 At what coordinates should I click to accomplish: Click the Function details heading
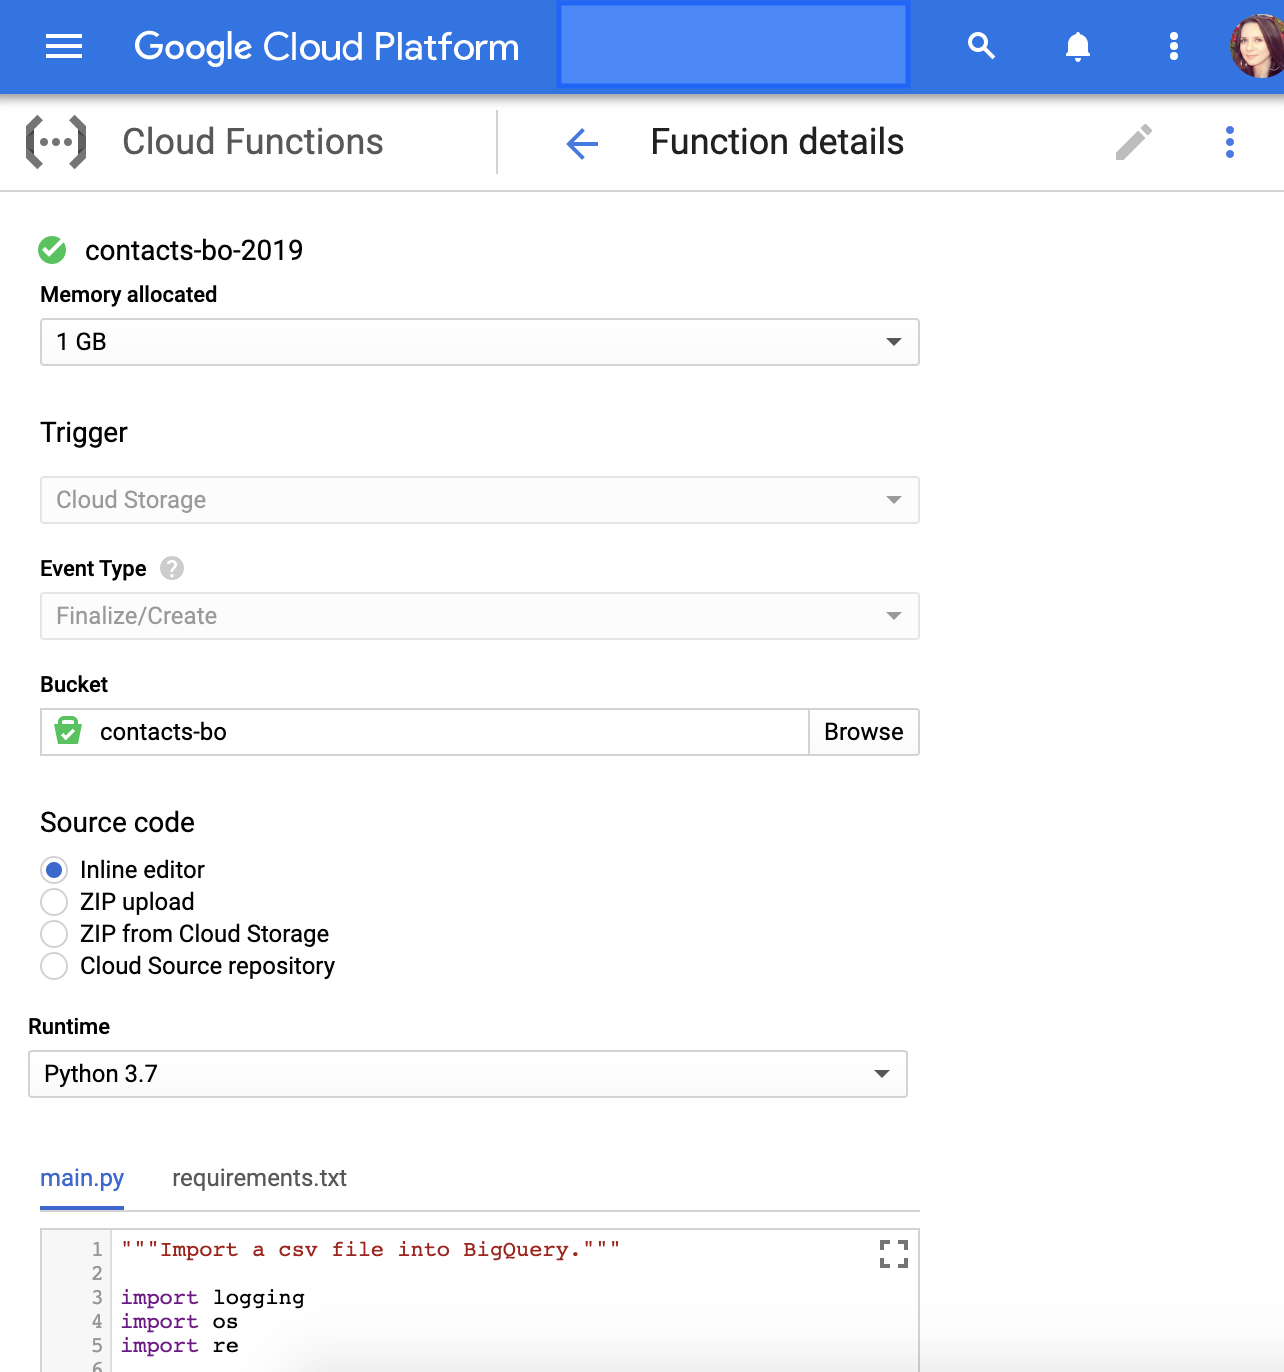point(777,142)
